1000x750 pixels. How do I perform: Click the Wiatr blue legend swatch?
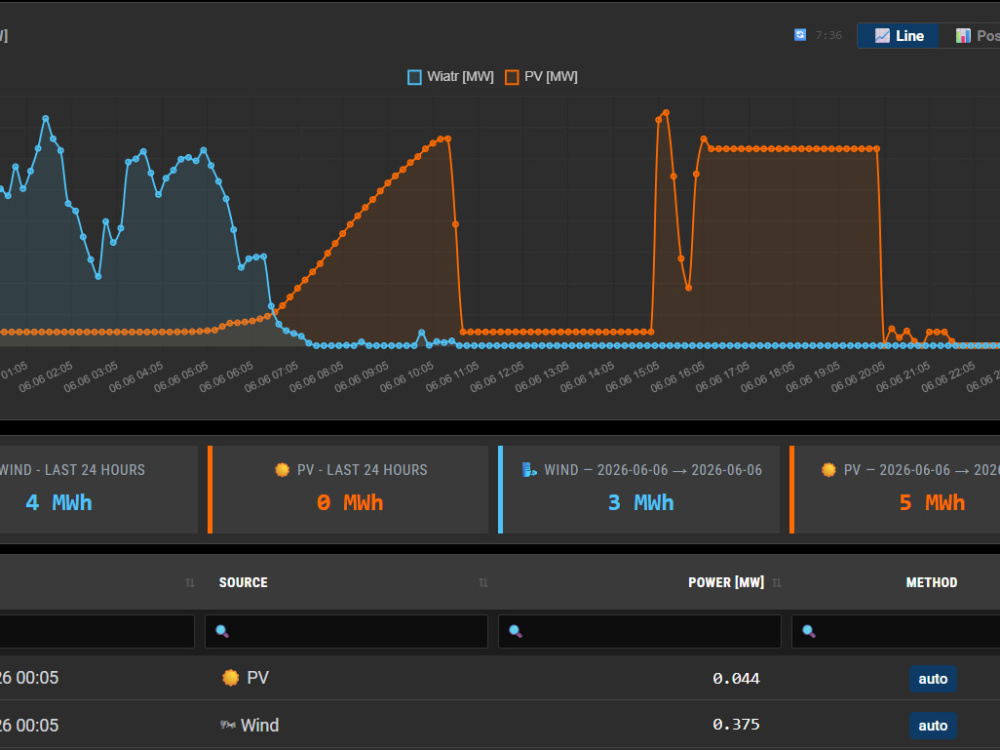(415, 77)
